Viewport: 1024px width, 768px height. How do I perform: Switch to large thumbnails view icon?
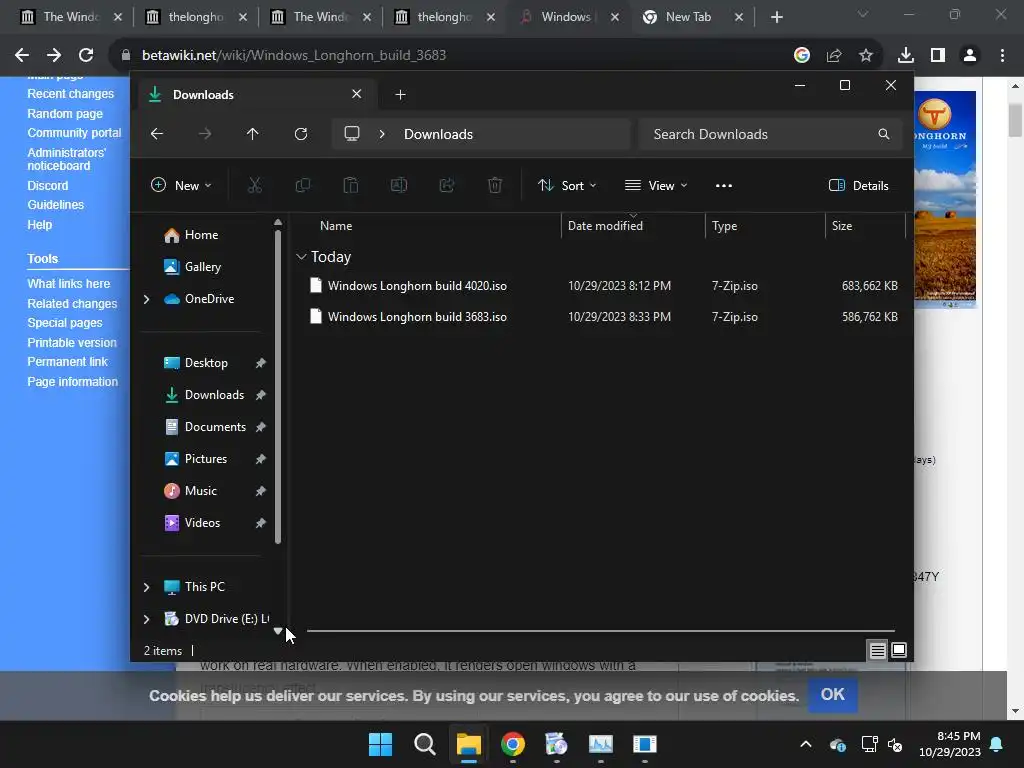tap(899, 650)
